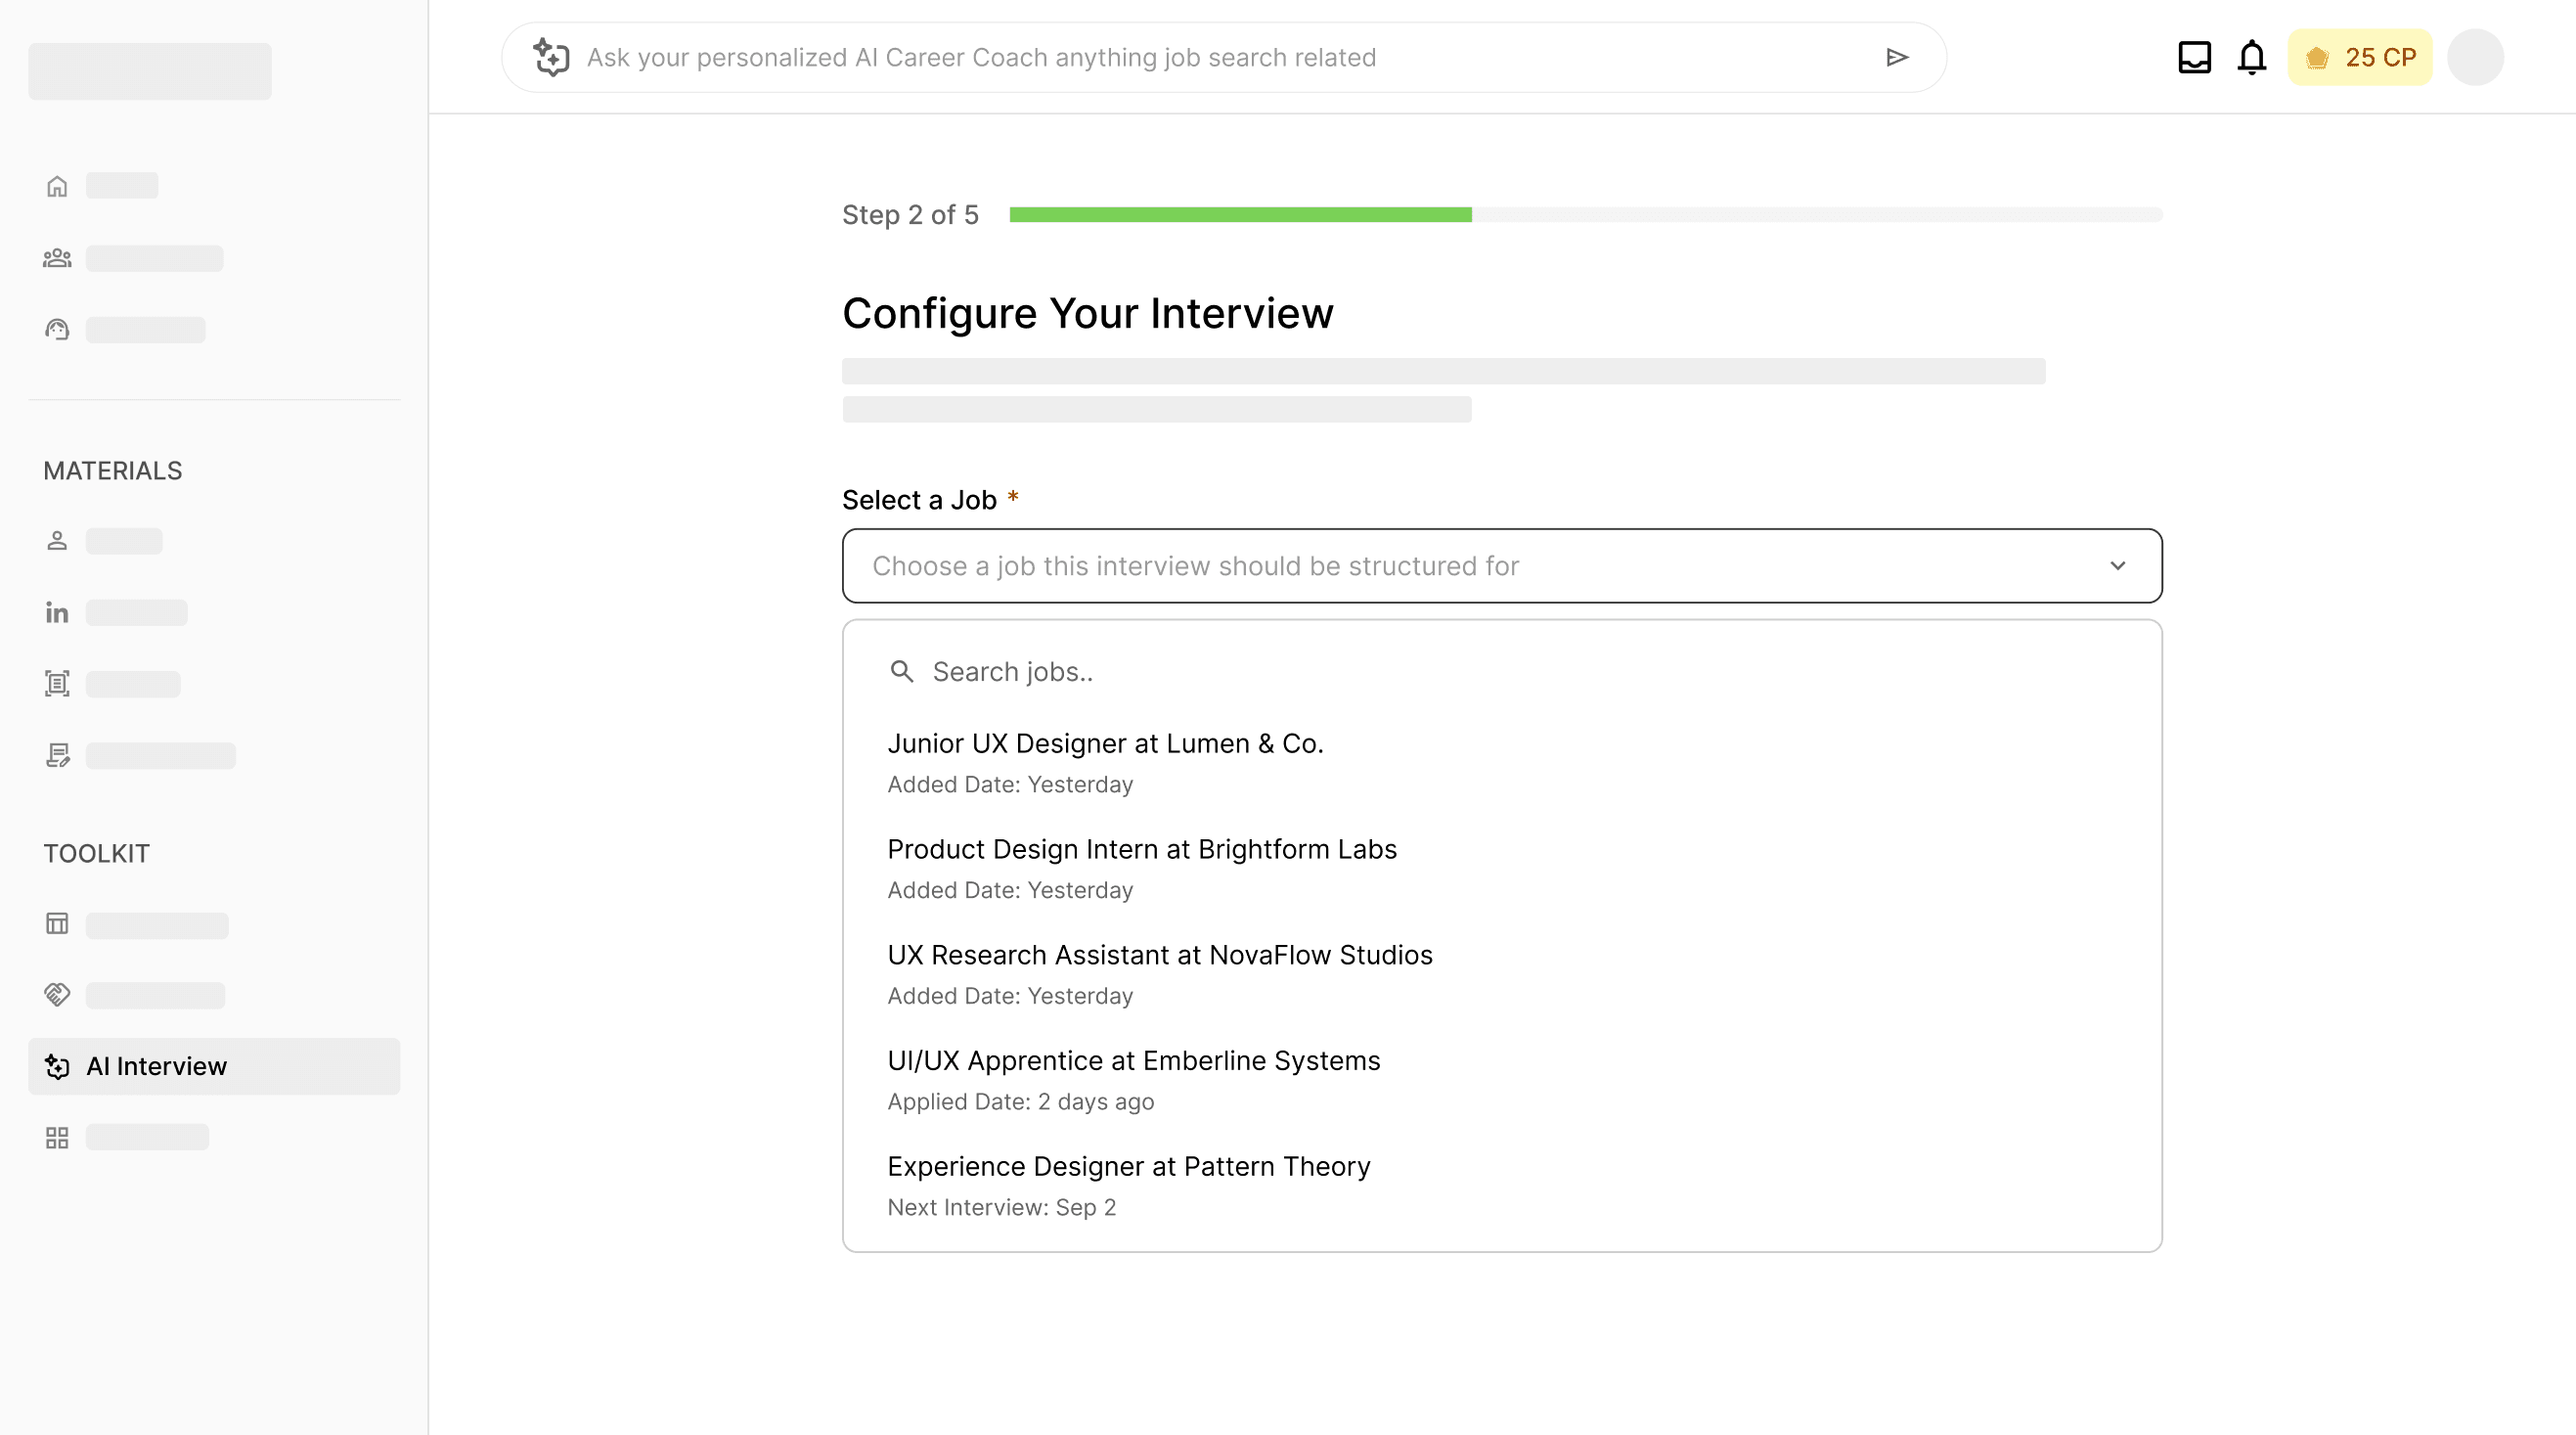Screen dimensions: 2576x1435
Task: Click the send arrow icon in AI coach bar
Action: coord(1897,58)
